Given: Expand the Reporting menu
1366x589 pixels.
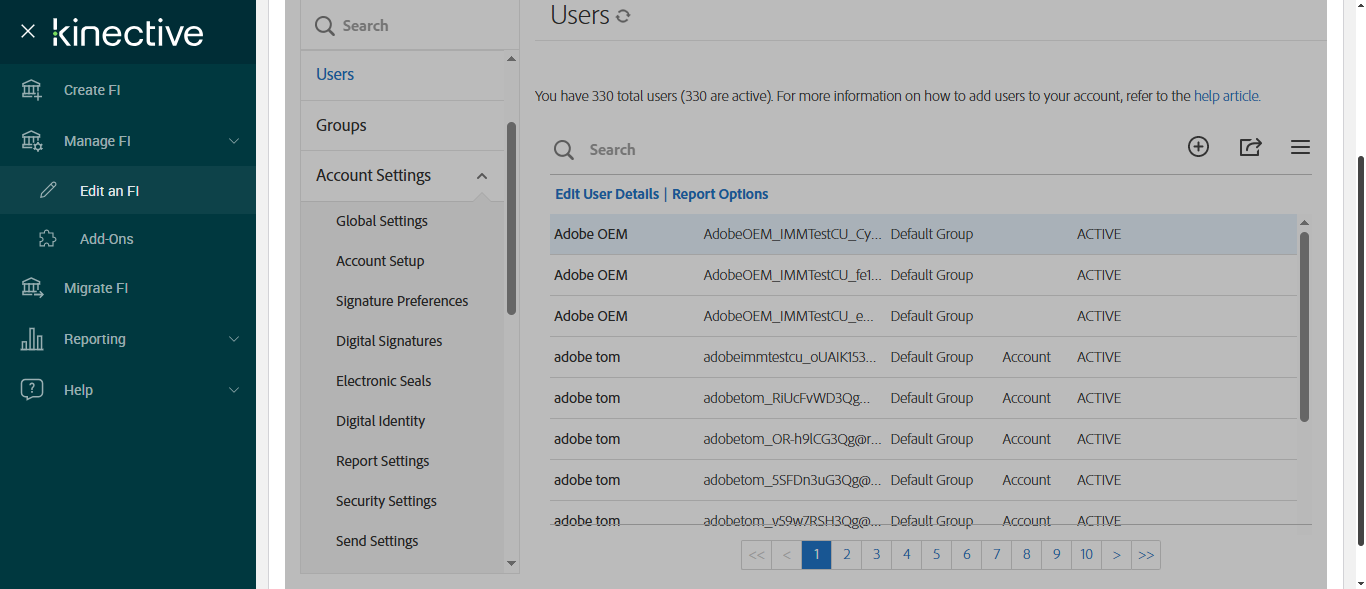Looking at the screenshot, I should 234,339.
